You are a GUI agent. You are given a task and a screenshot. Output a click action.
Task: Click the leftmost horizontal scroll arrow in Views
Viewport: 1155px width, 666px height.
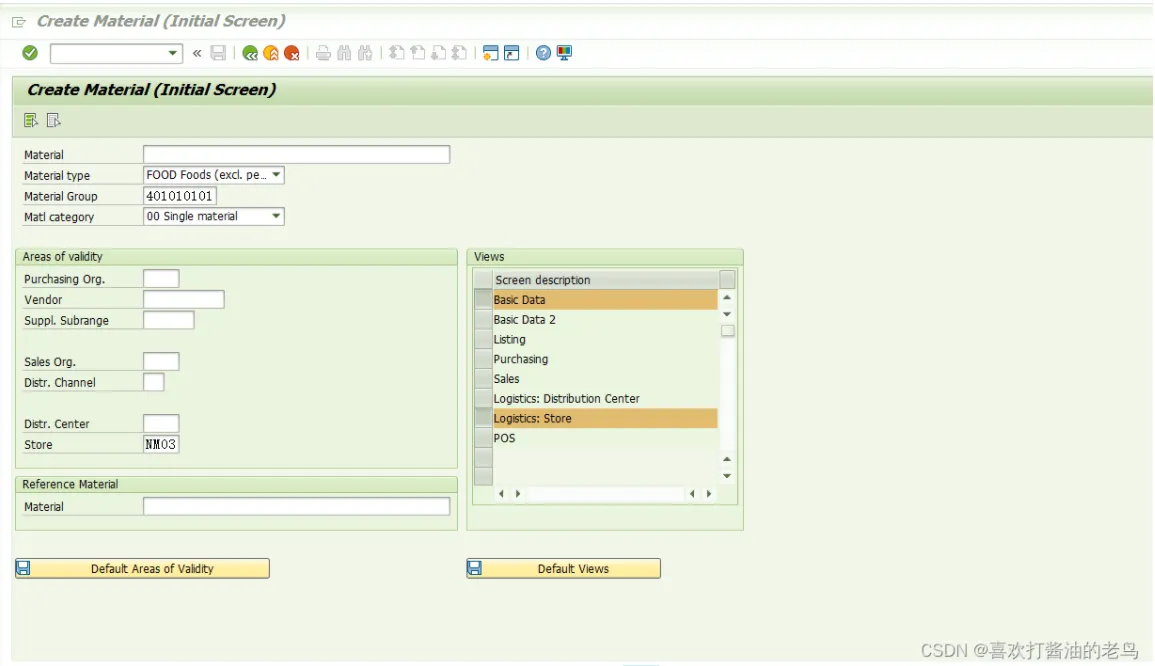[501, 494]
